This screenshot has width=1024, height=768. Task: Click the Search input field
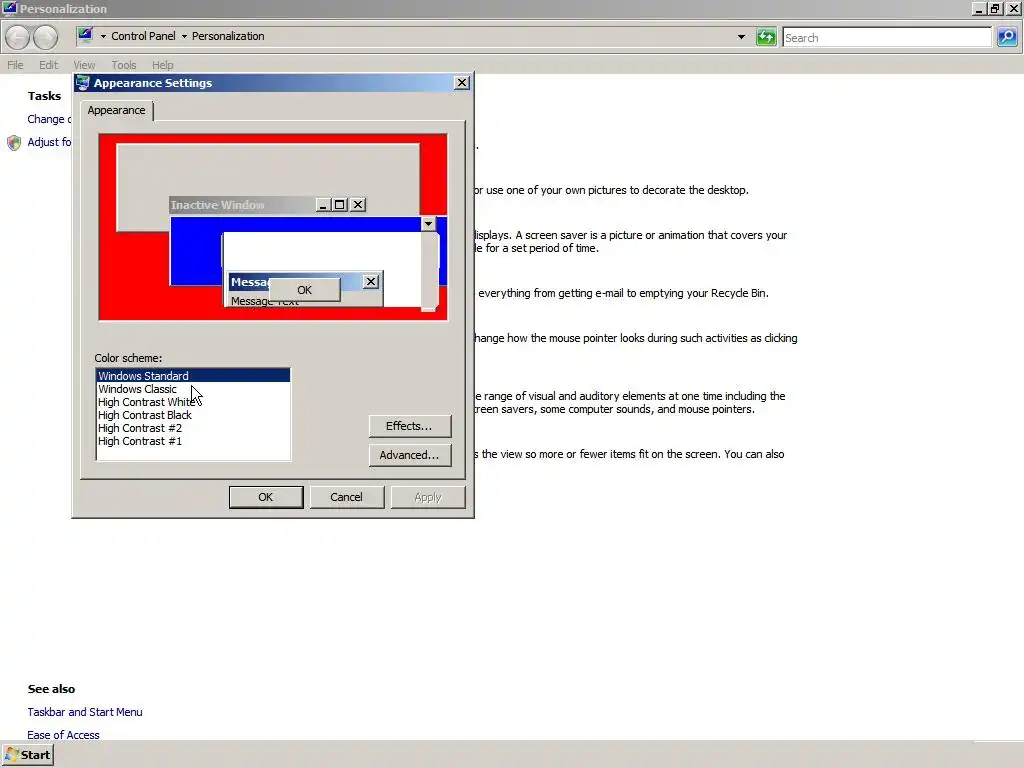[887, 37]
